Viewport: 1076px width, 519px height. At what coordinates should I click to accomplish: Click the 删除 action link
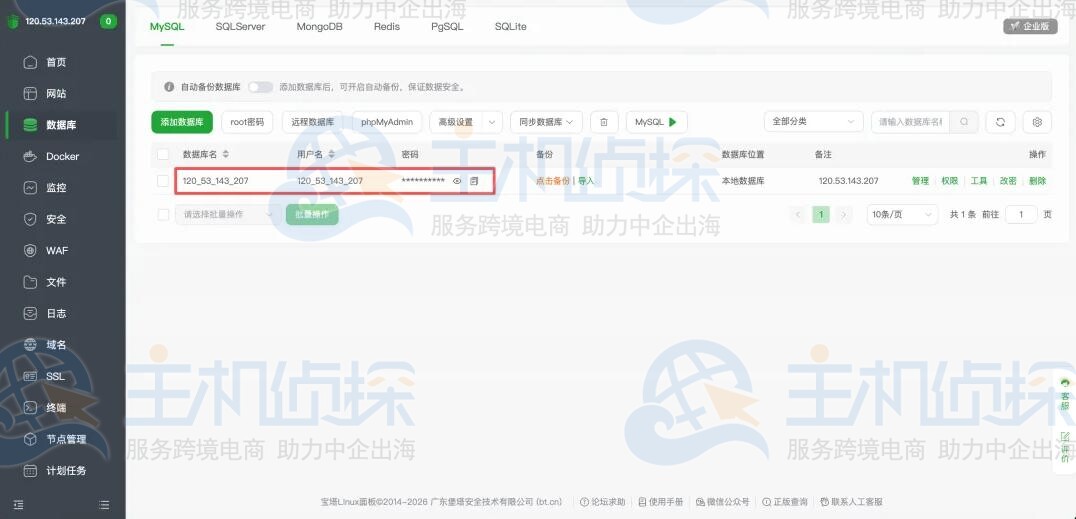click(1038, 181)
